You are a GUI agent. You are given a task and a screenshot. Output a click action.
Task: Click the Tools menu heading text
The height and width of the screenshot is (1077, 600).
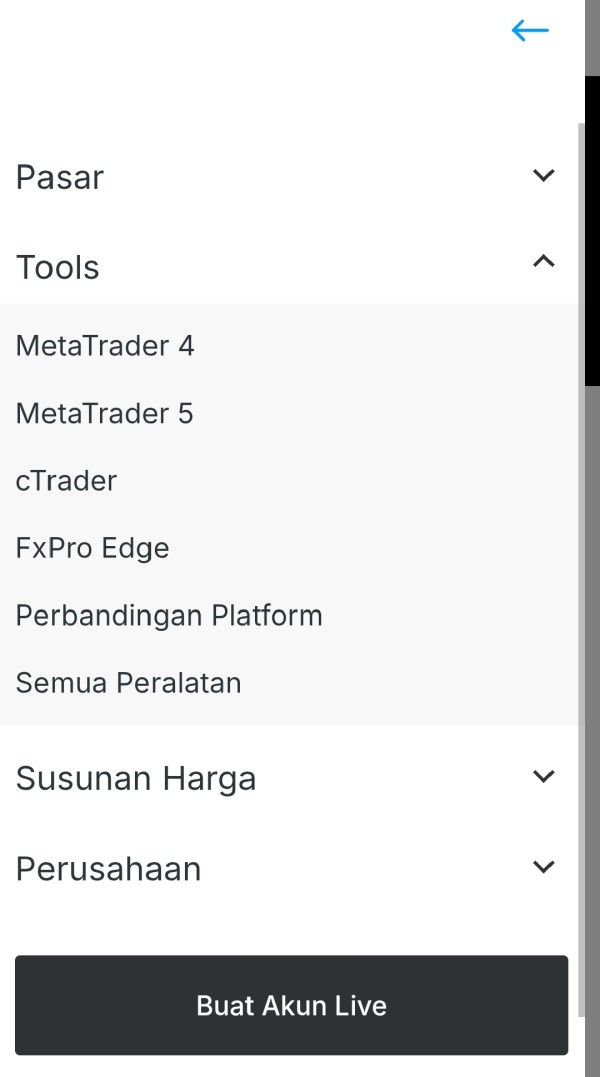[58, 268]
